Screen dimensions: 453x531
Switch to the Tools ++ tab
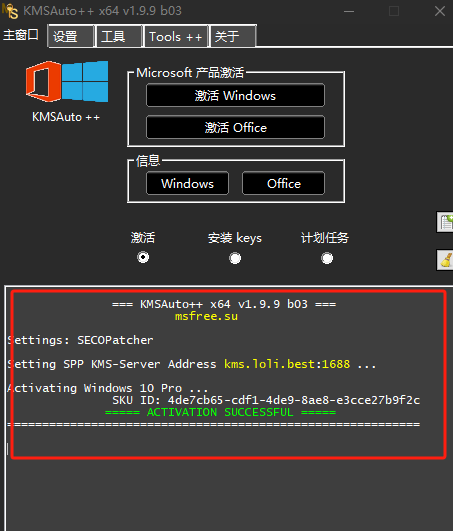click(x=176, y=36)
